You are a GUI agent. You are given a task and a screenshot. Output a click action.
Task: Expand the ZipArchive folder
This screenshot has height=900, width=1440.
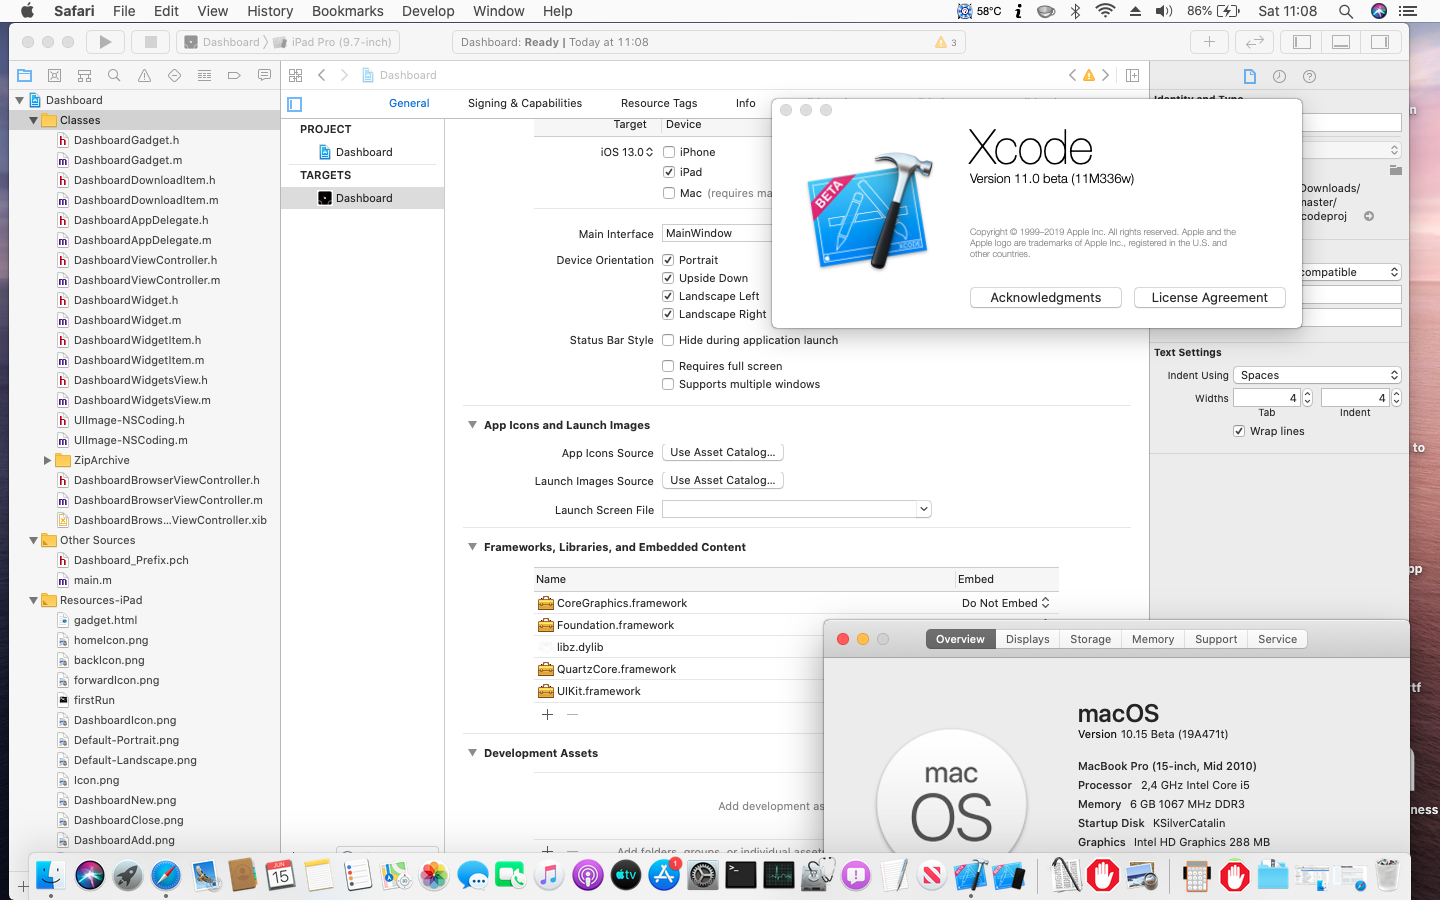coord(47,460)
